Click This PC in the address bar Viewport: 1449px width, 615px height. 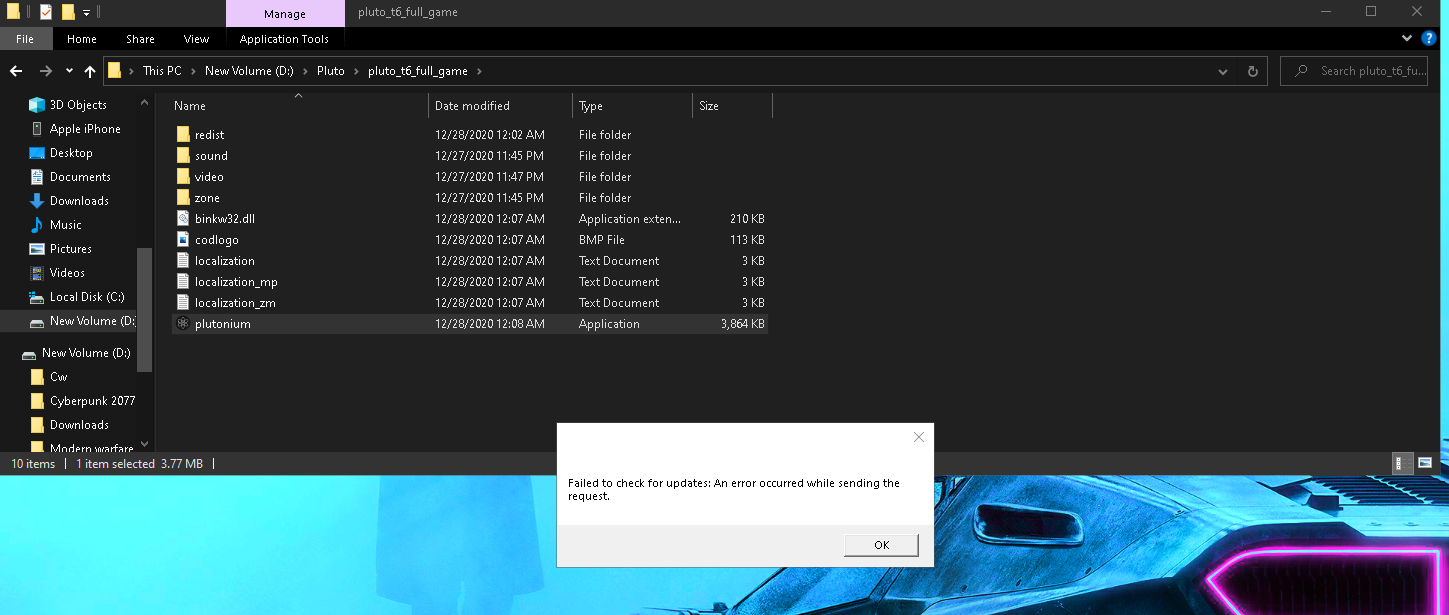tap(162, 71)
